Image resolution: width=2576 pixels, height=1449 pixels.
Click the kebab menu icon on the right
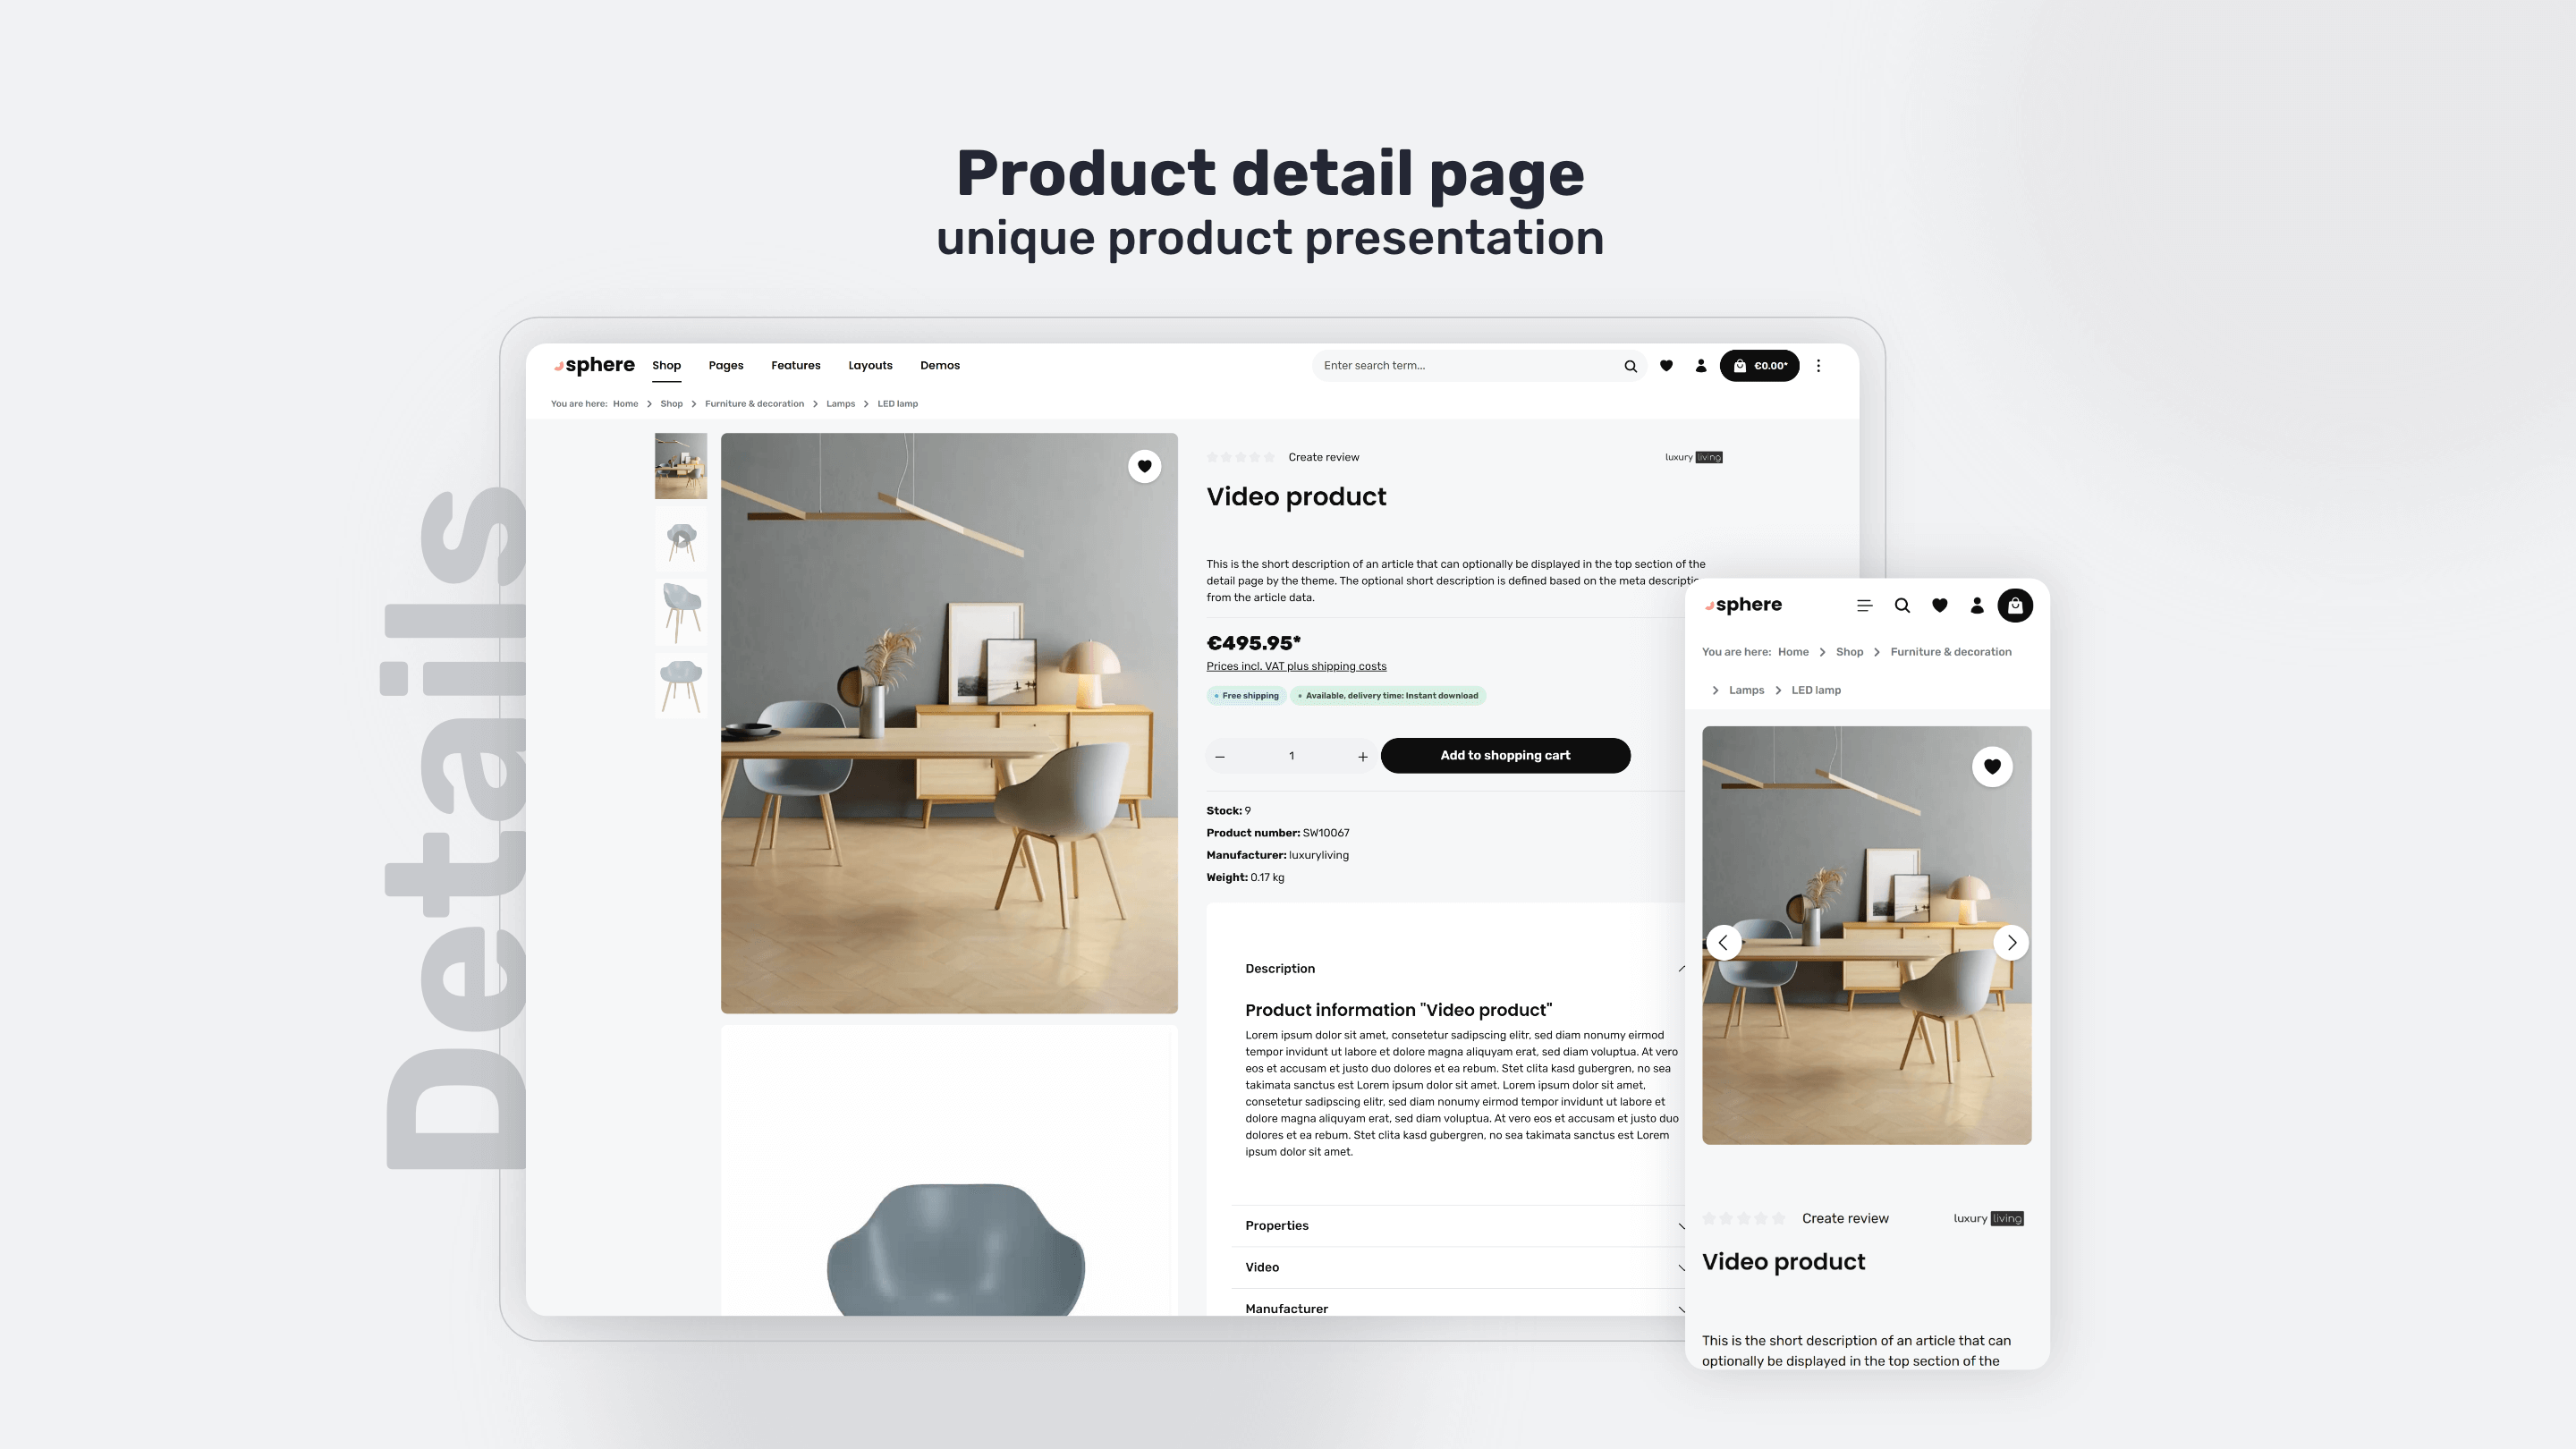tap(1818, 366)
